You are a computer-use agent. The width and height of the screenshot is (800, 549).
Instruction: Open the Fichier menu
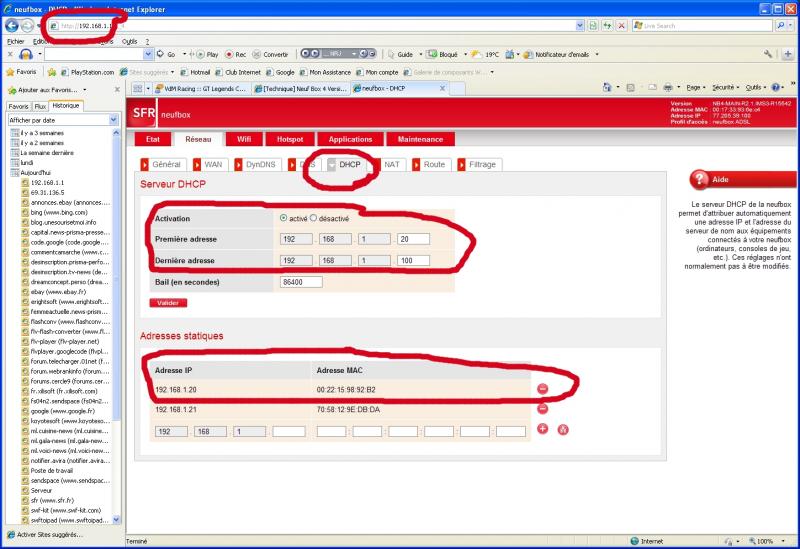(x=15, y=41)
